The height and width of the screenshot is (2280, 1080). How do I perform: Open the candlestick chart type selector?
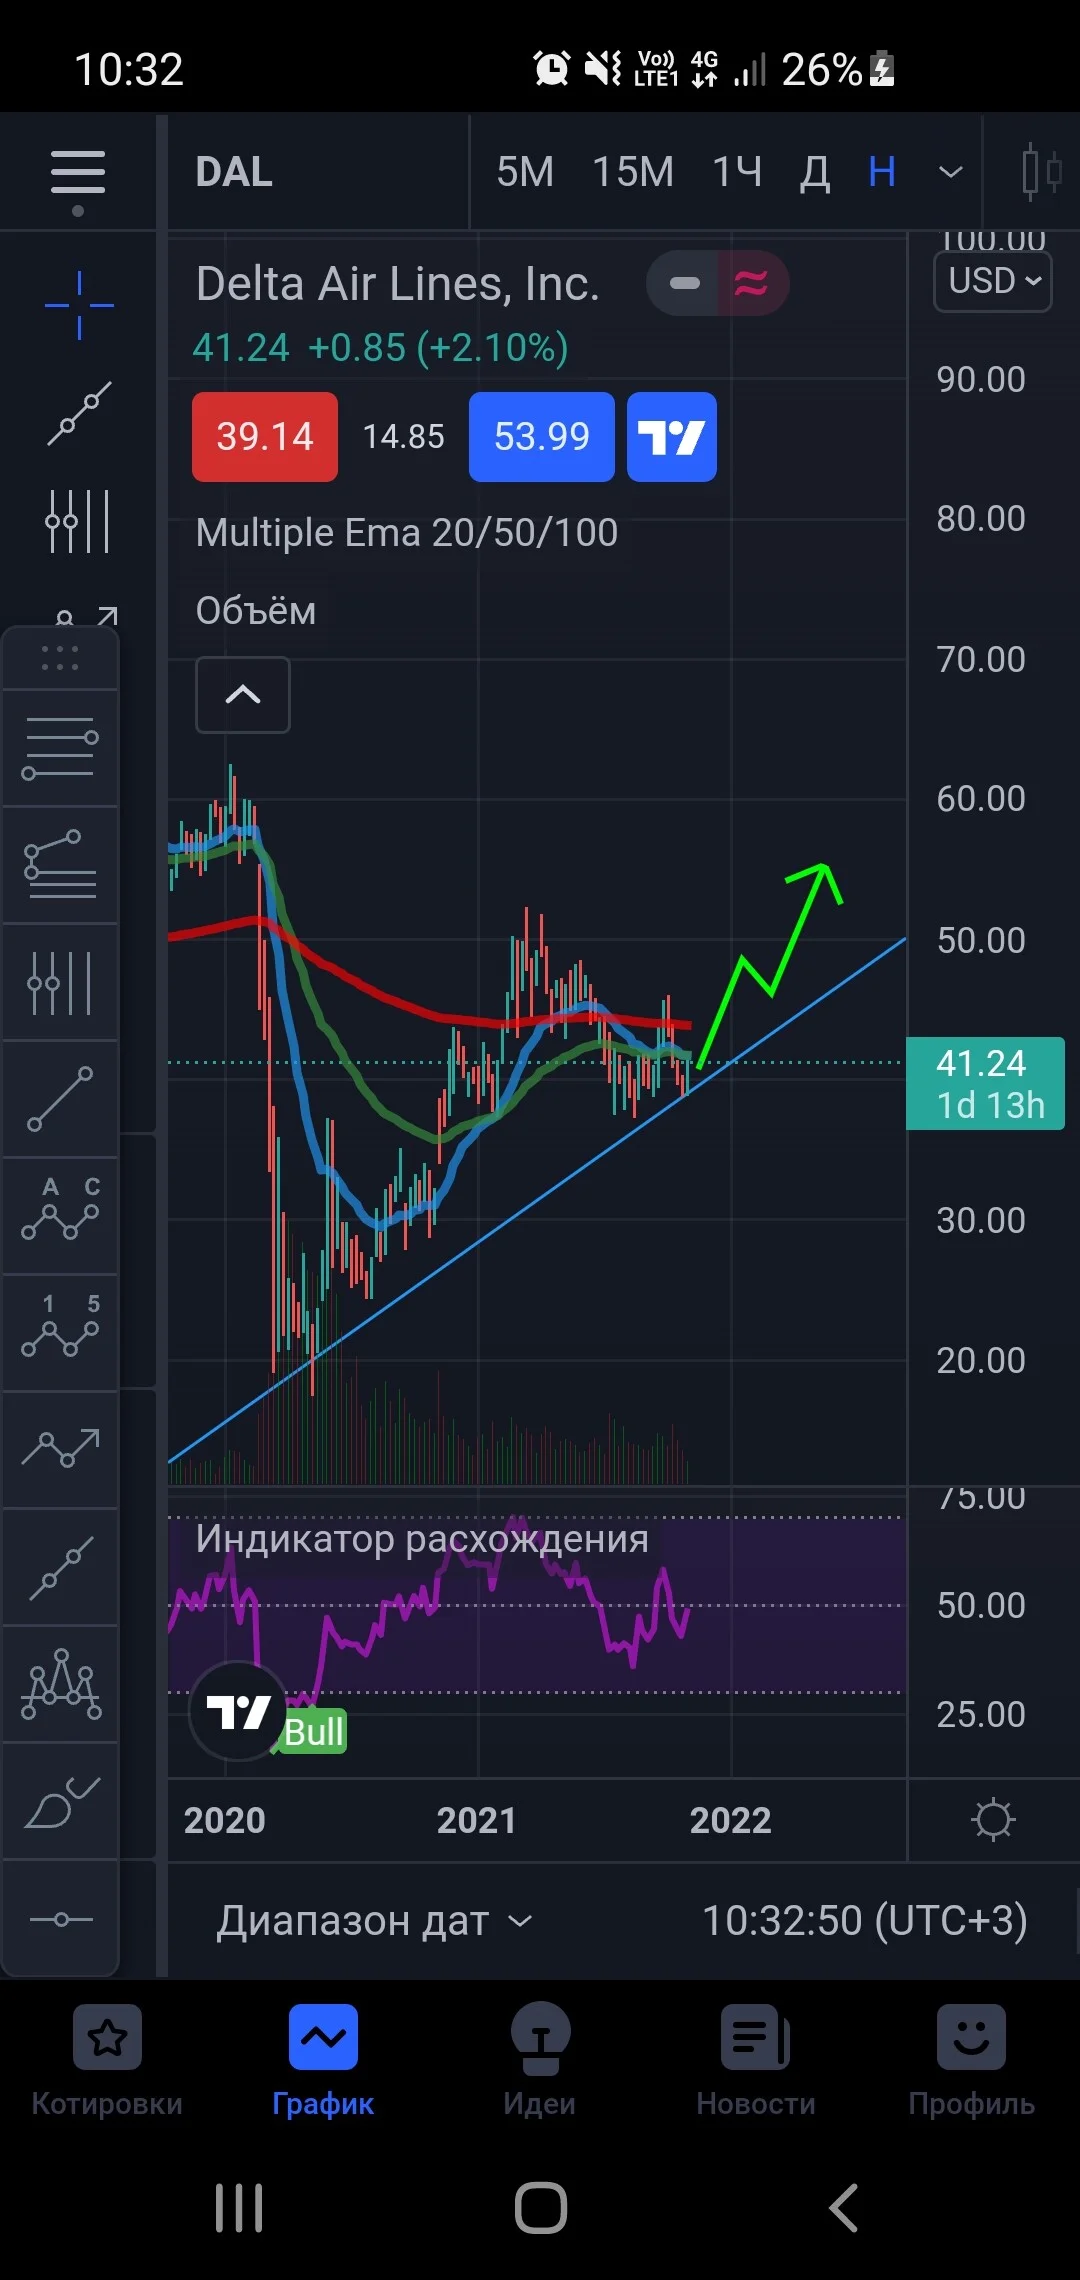(1040, 172)
